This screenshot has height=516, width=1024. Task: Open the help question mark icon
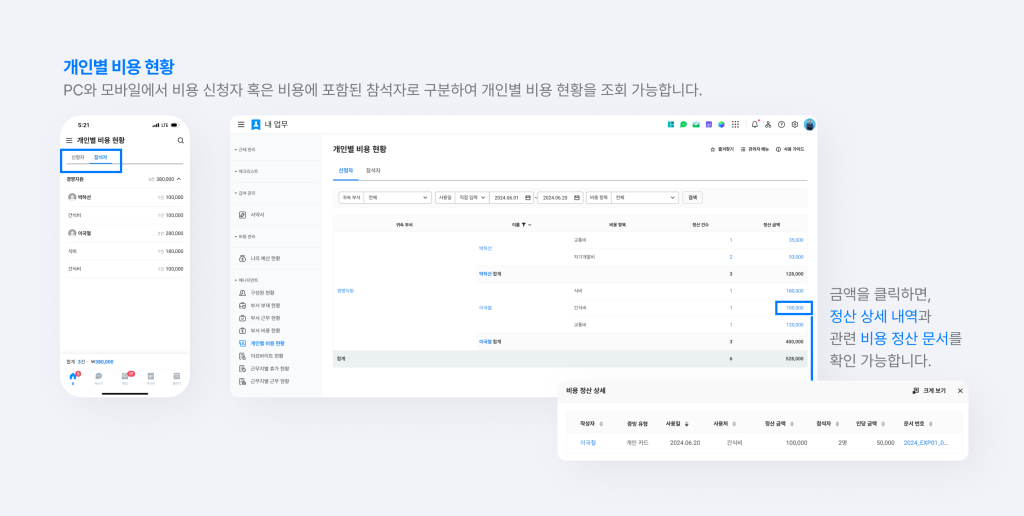point(781,124)
